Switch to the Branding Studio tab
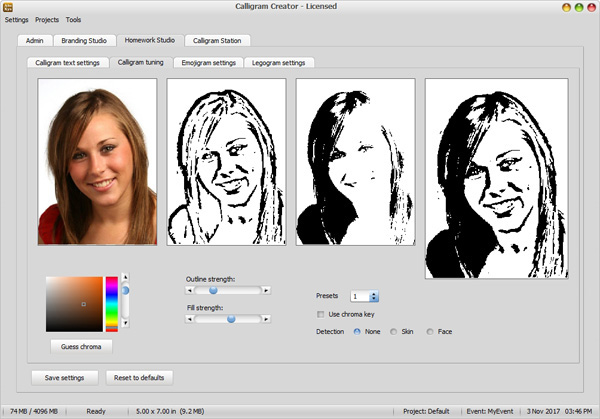The width and height of the screenshot is (600, 419). coord(84,41)
